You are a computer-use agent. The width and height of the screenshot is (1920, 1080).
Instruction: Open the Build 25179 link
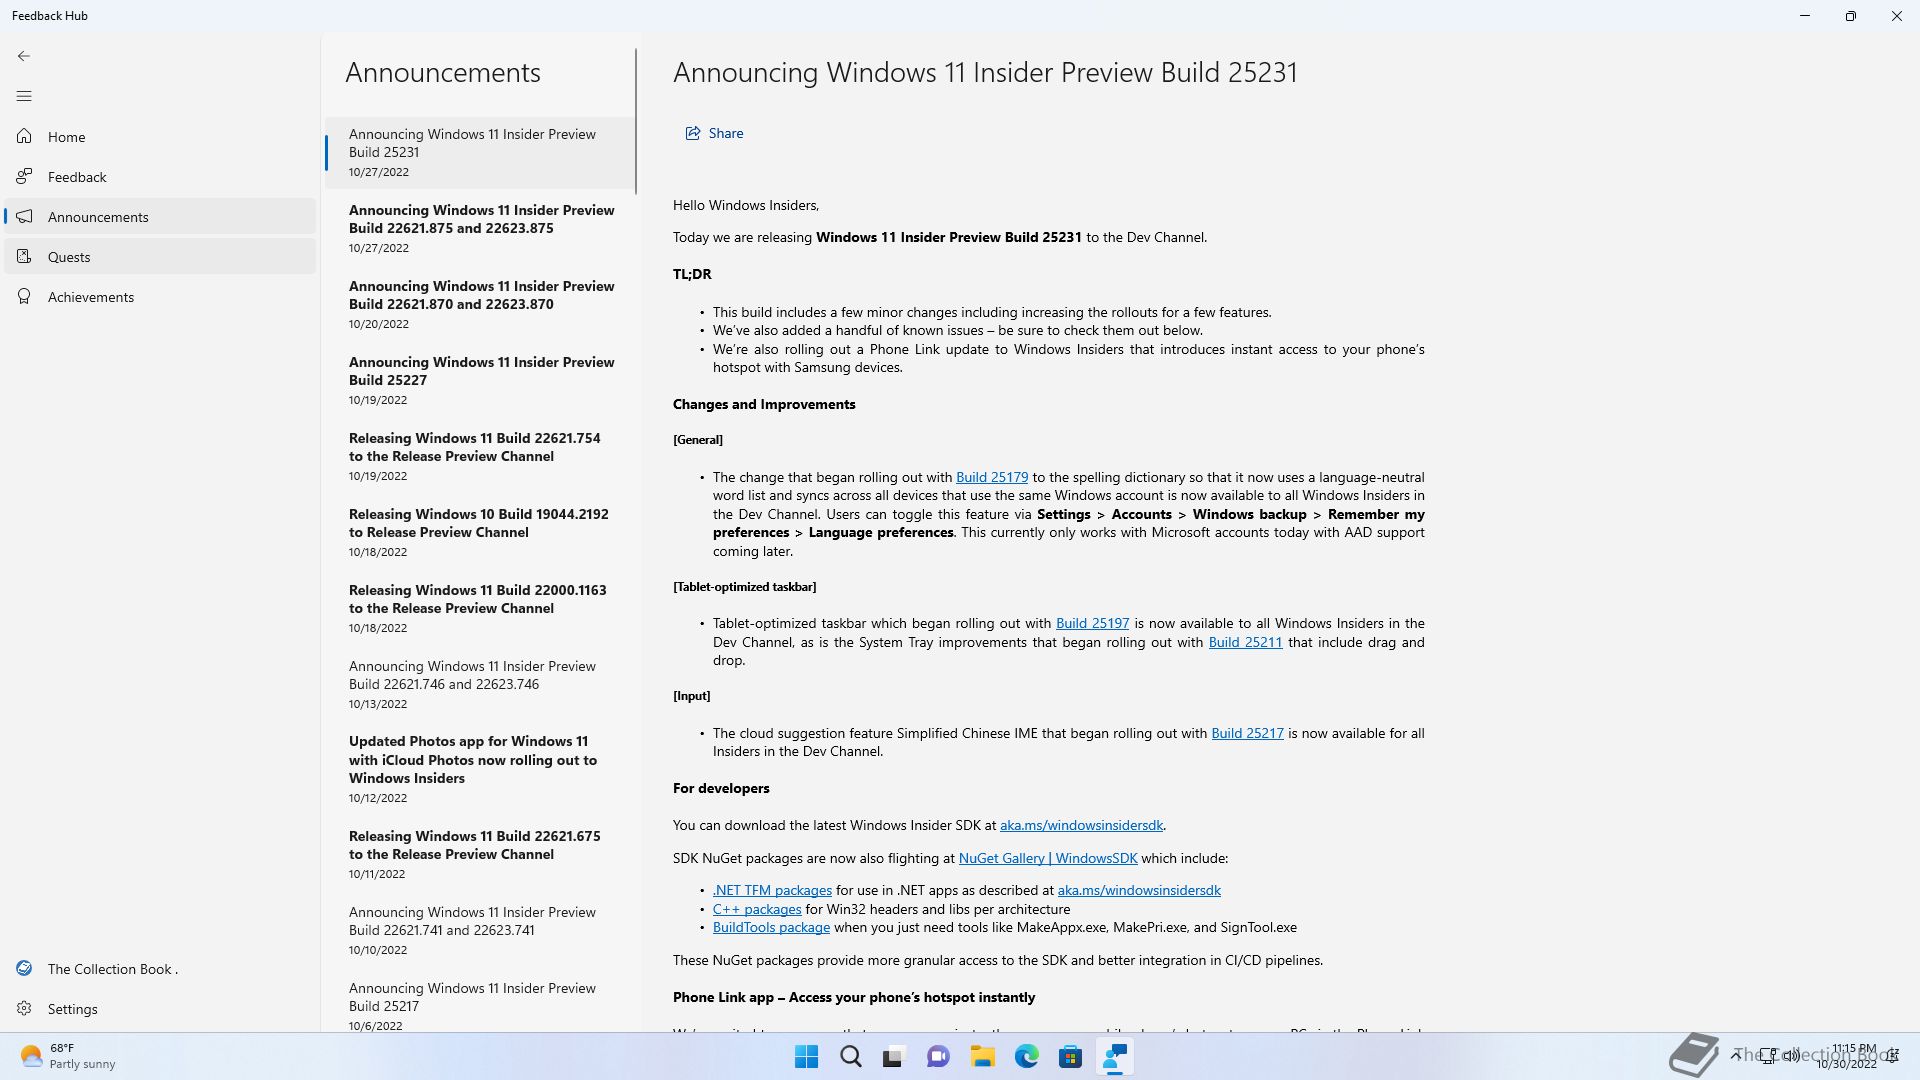tap(992, 477)
